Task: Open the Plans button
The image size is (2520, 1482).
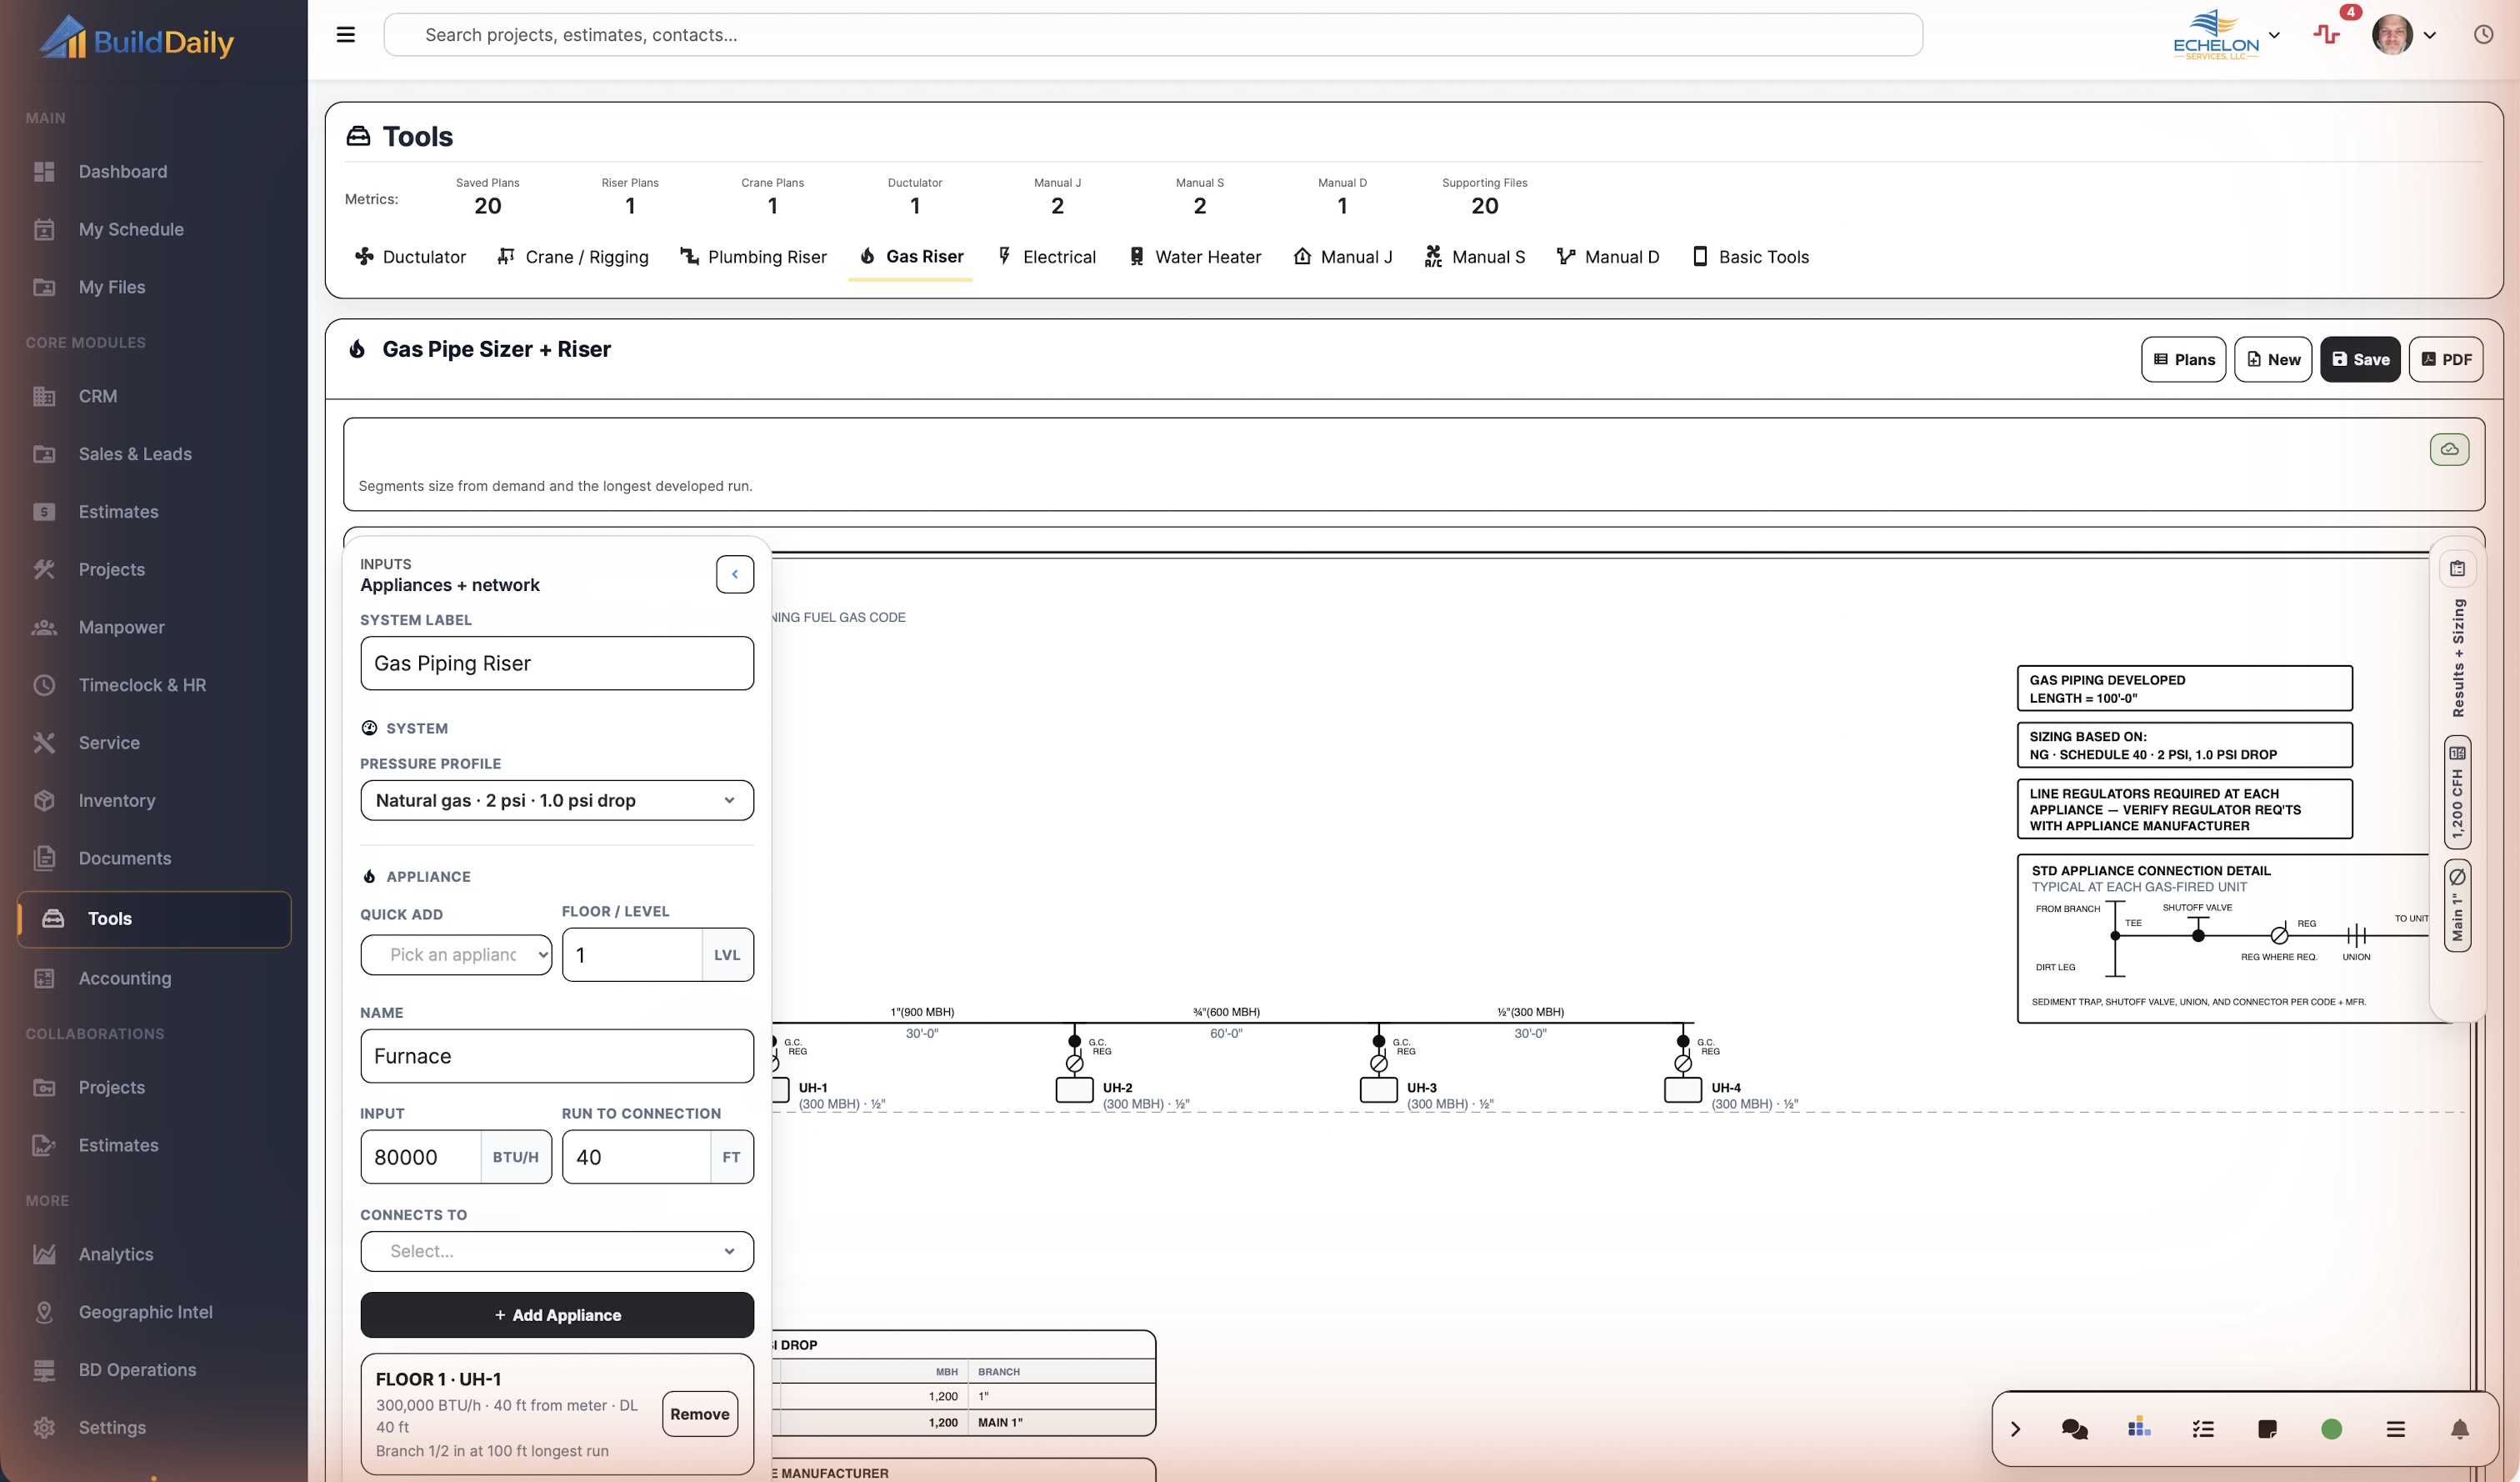Action: (2184, 360)
